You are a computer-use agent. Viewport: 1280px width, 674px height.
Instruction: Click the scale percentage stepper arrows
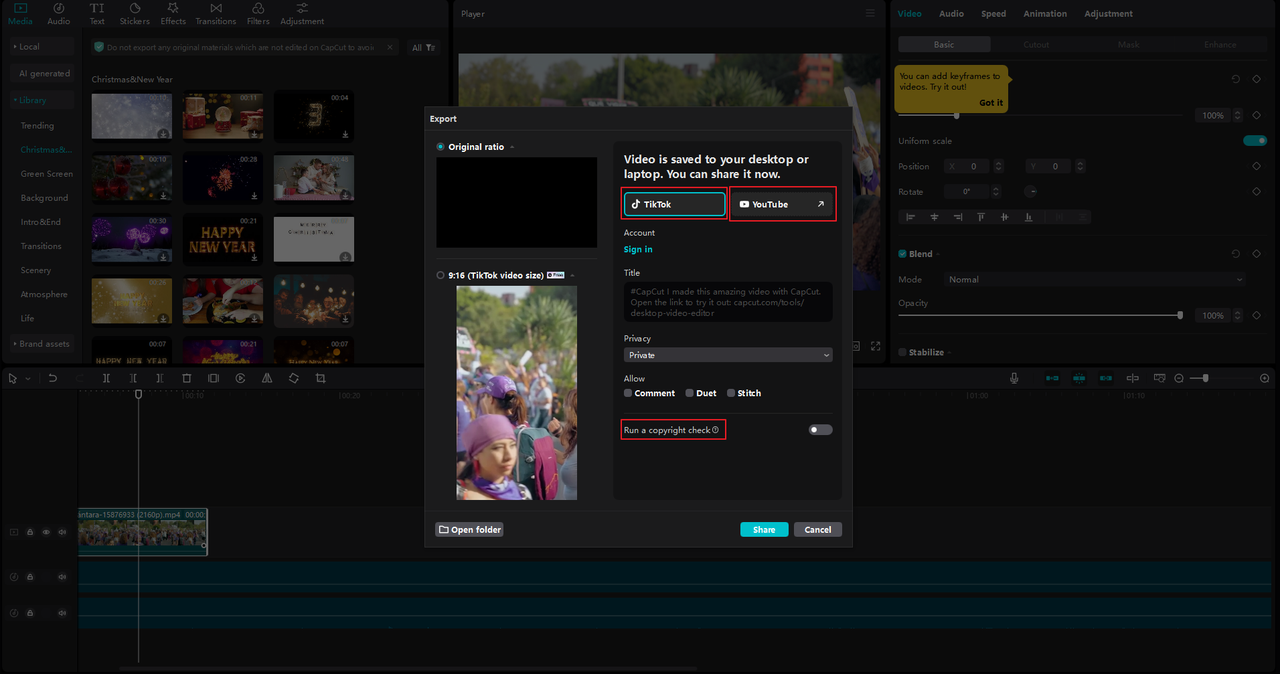tap(1238, 116)
